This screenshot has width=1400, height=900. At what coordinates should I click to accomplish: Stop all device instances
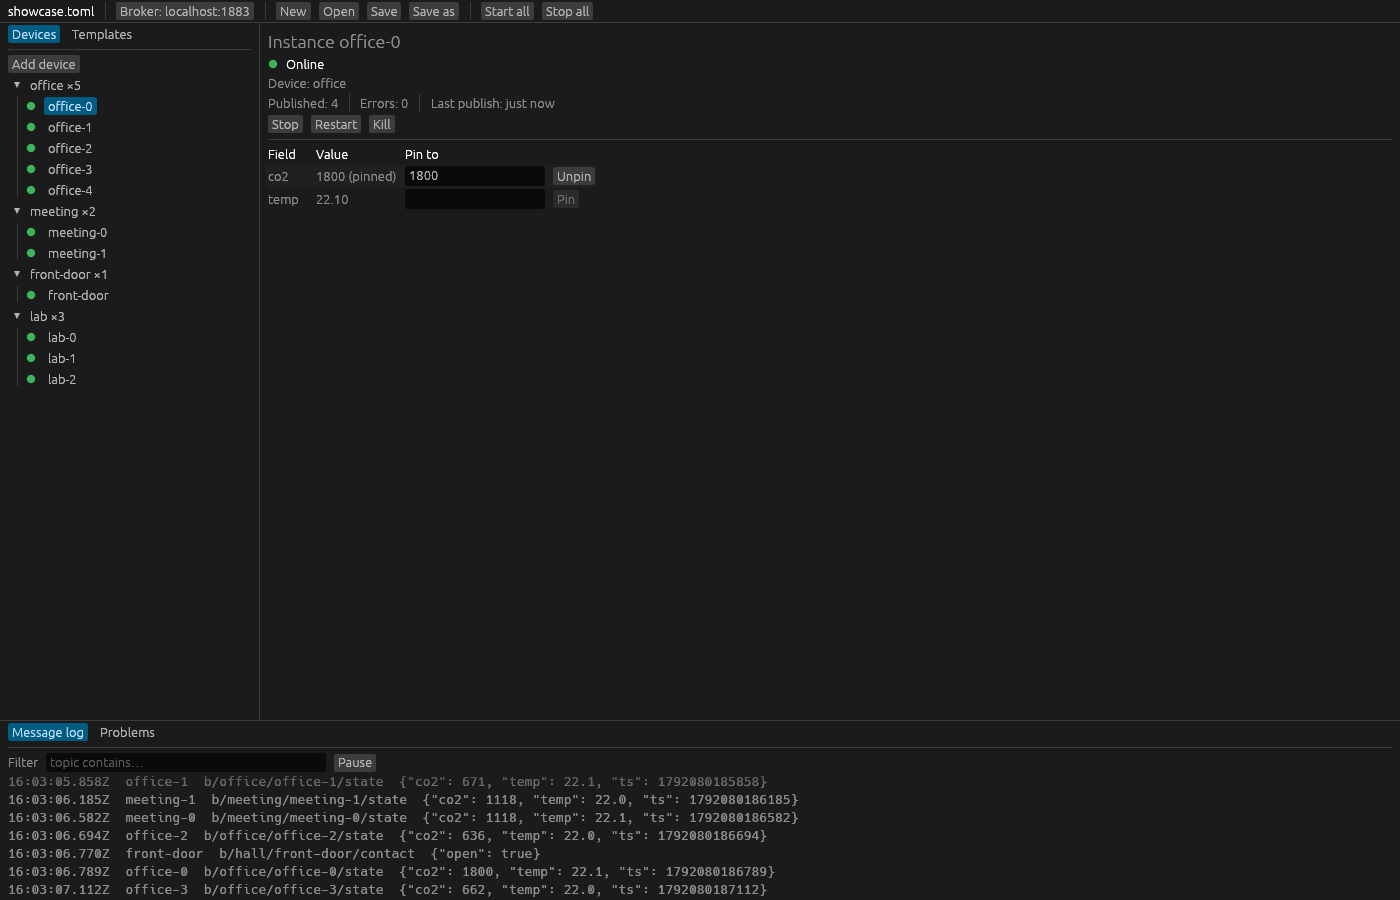567,11
